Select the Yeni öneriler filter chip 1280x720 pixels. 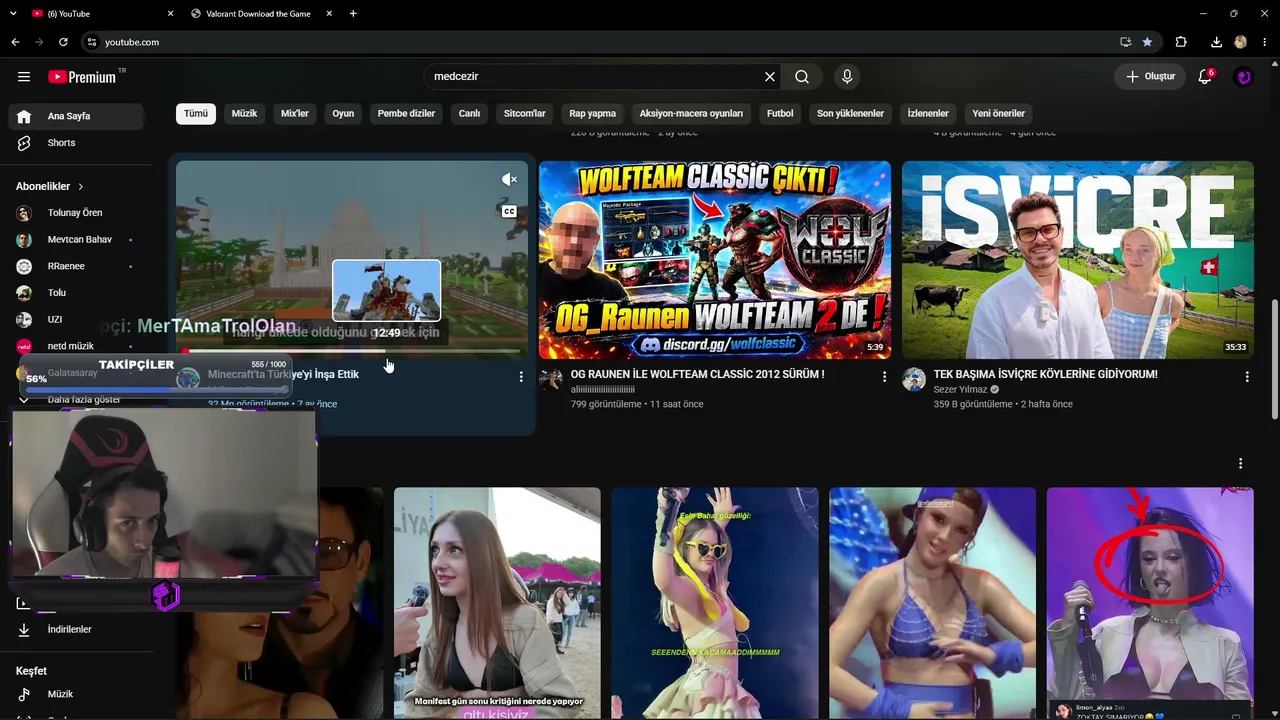tap(998, 113)
